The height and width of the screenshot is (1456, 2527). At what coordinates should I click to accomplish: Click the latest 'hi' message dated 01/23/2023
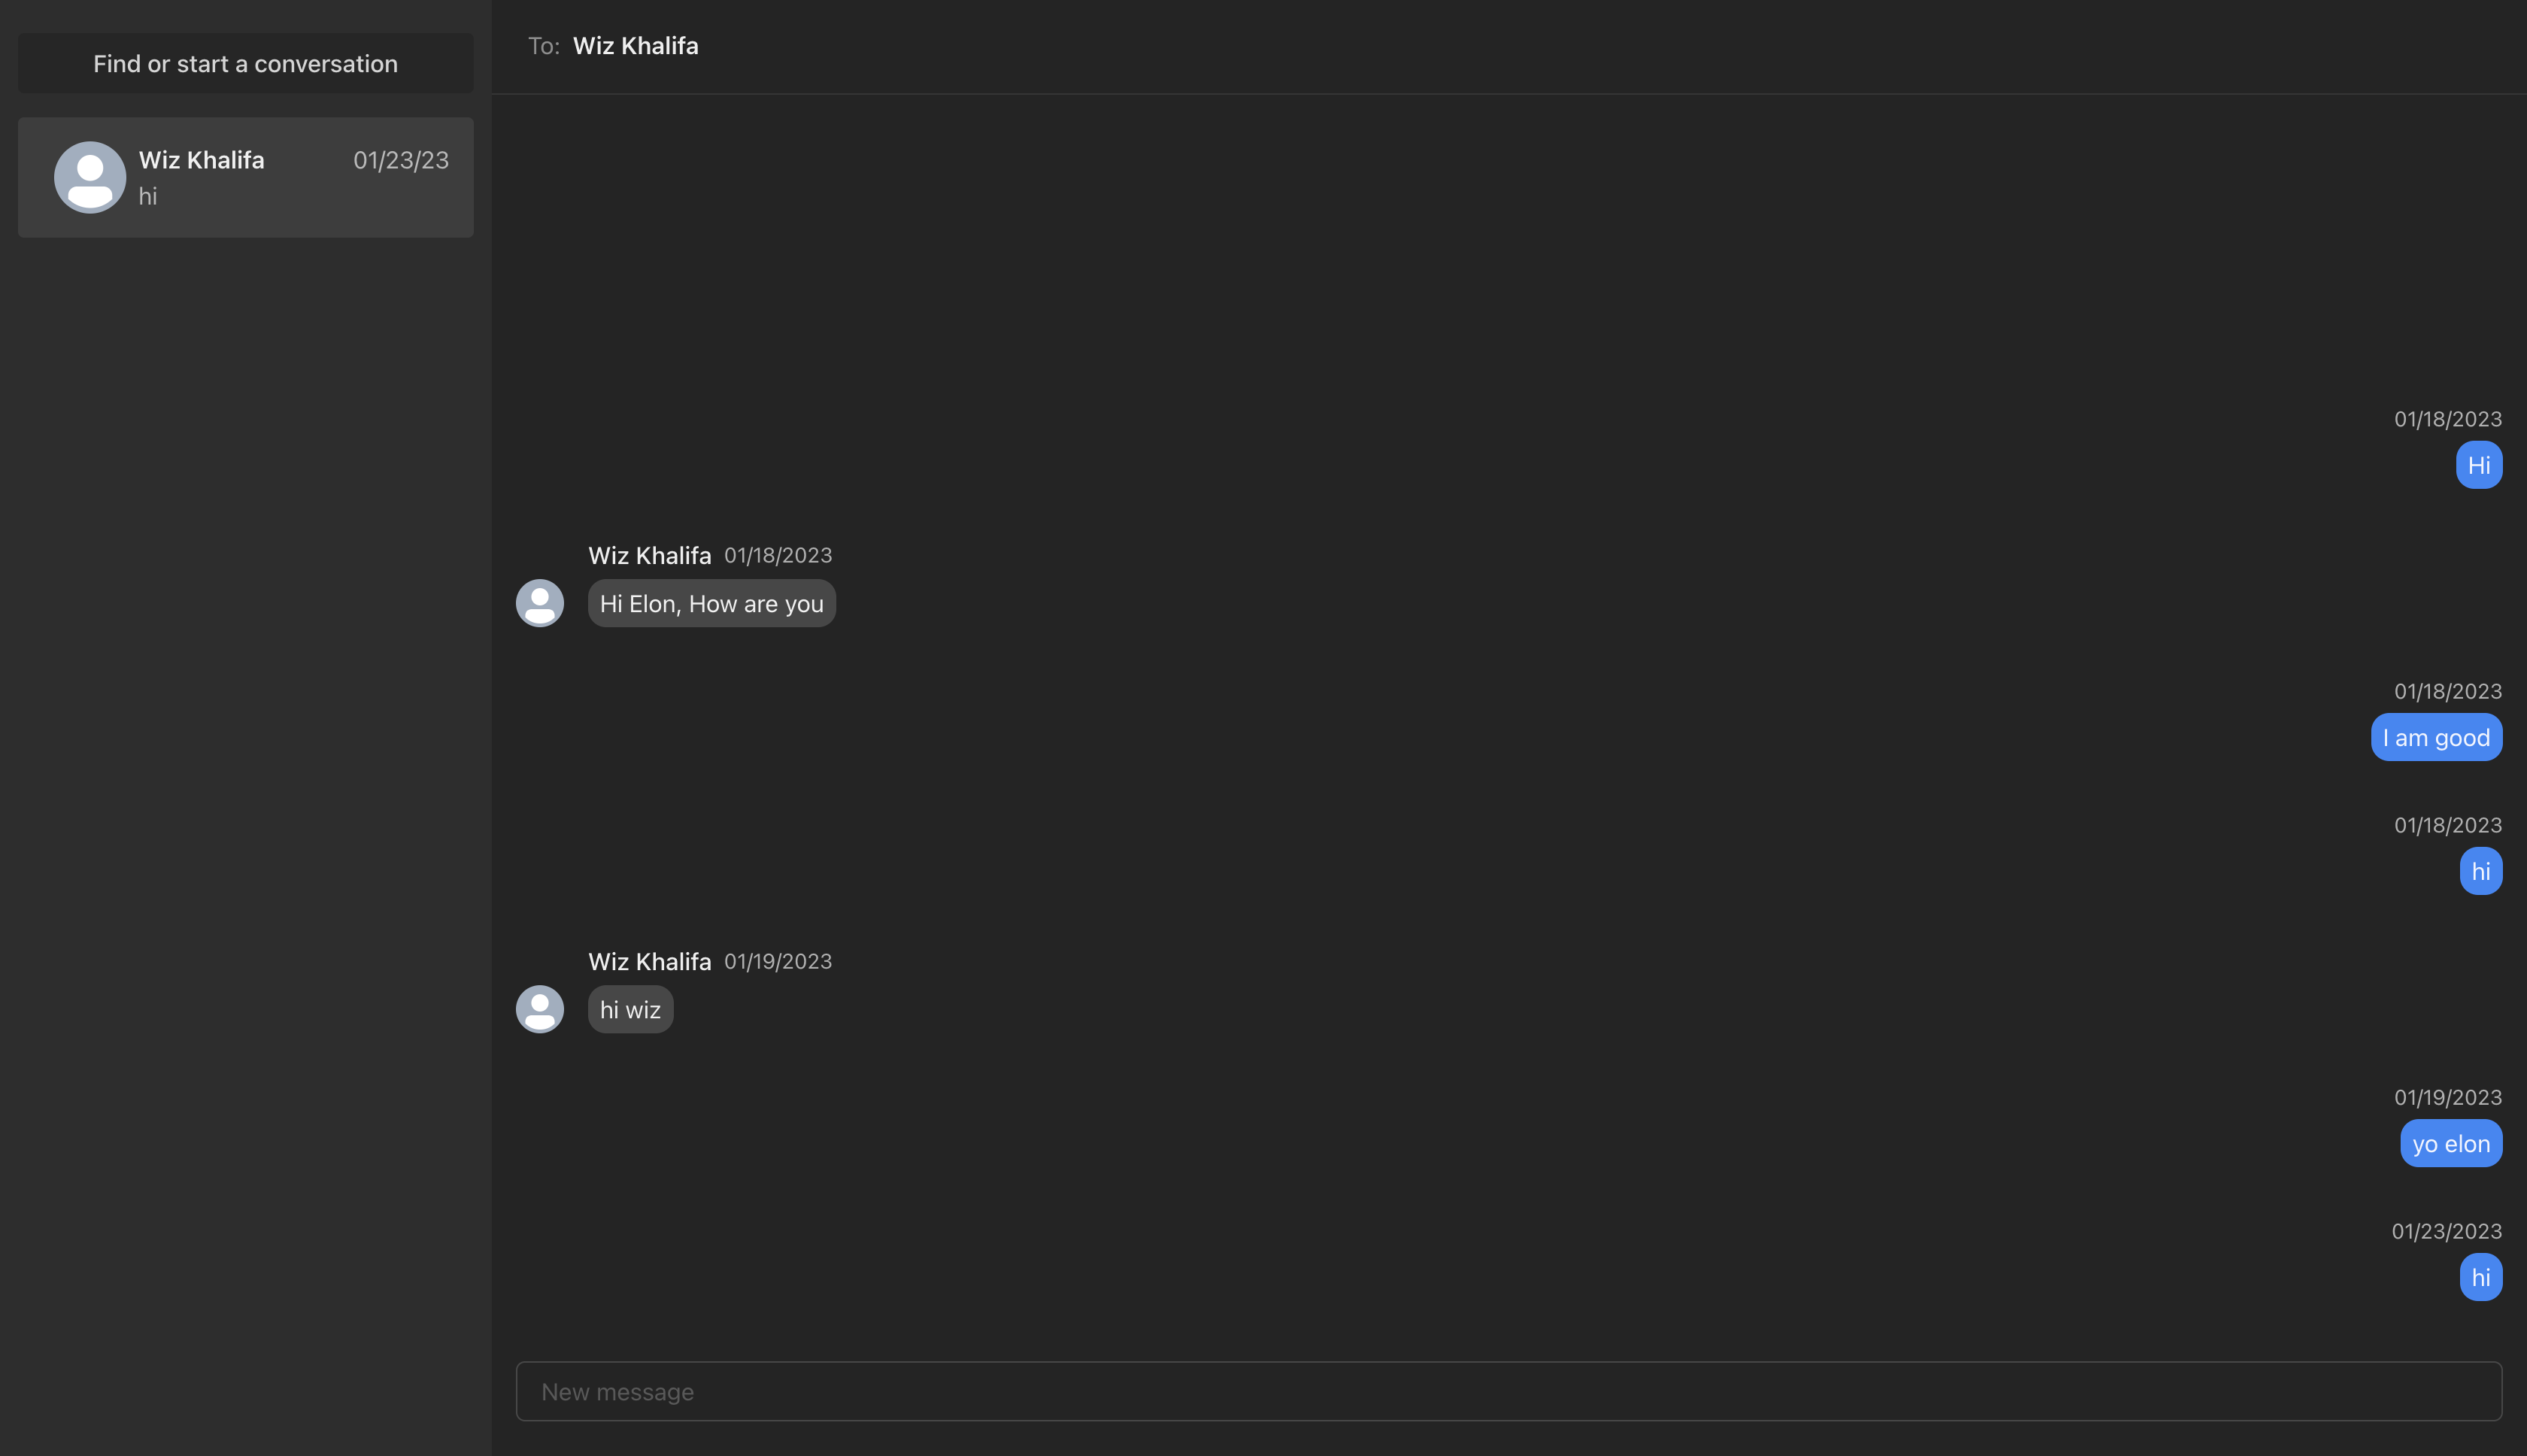2481,1277
